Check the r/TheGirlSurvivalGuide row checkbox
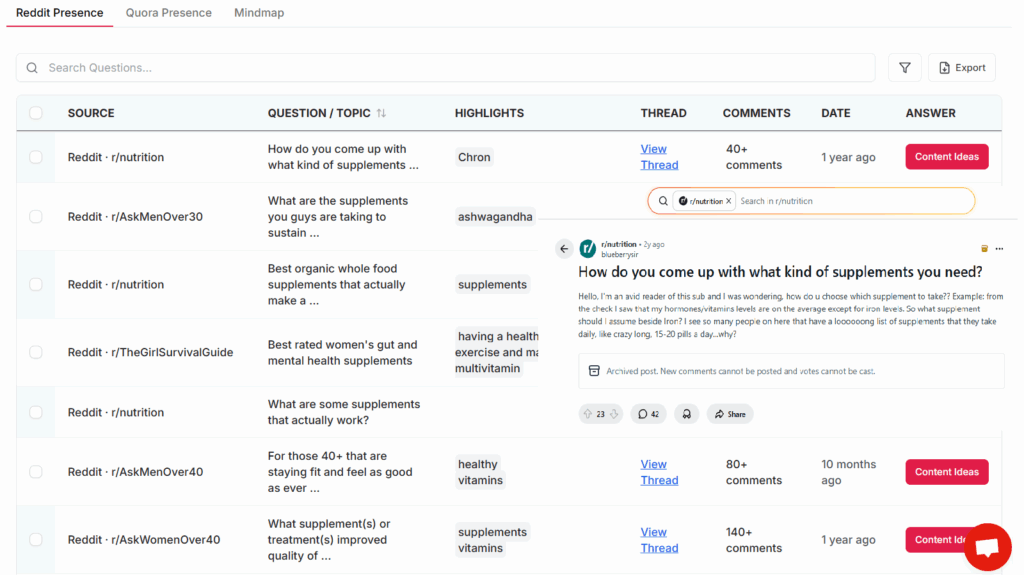Viewport: 1024px width, 575px height. [x=36, y=352]
